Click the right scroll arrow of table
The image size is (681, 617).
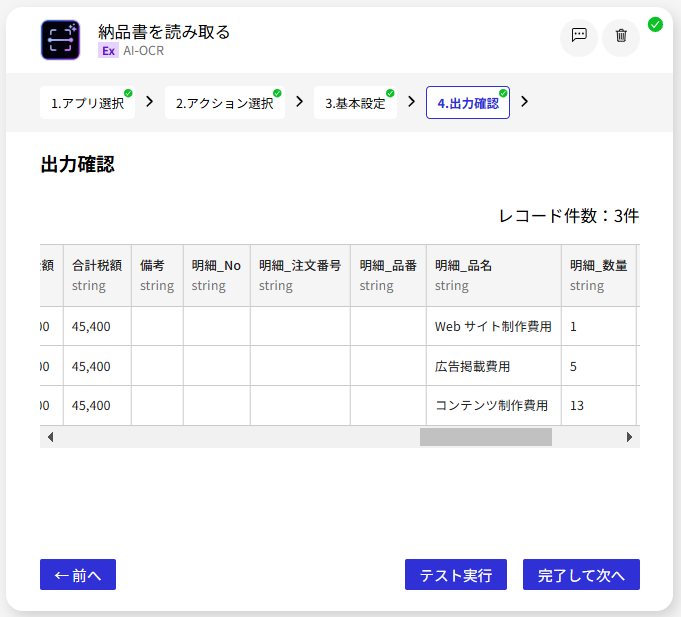coord(629,437)
